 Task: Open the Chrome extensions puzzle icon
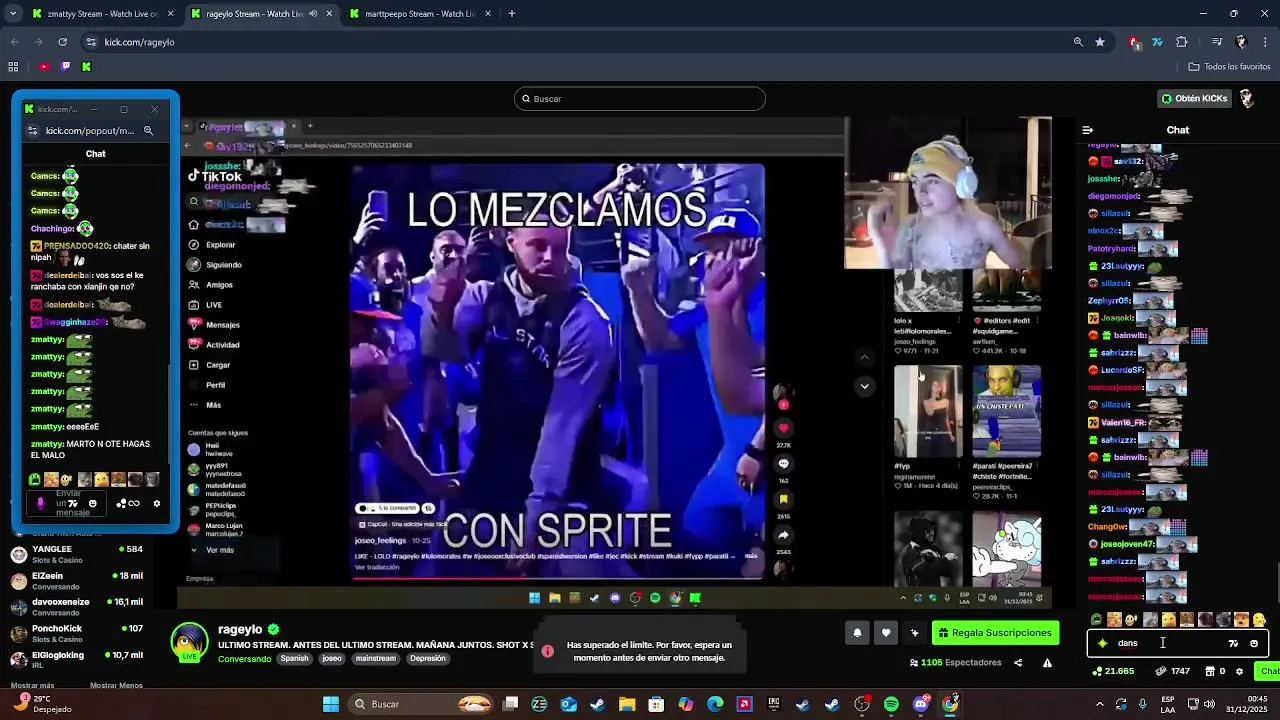tap(1182, 42)
